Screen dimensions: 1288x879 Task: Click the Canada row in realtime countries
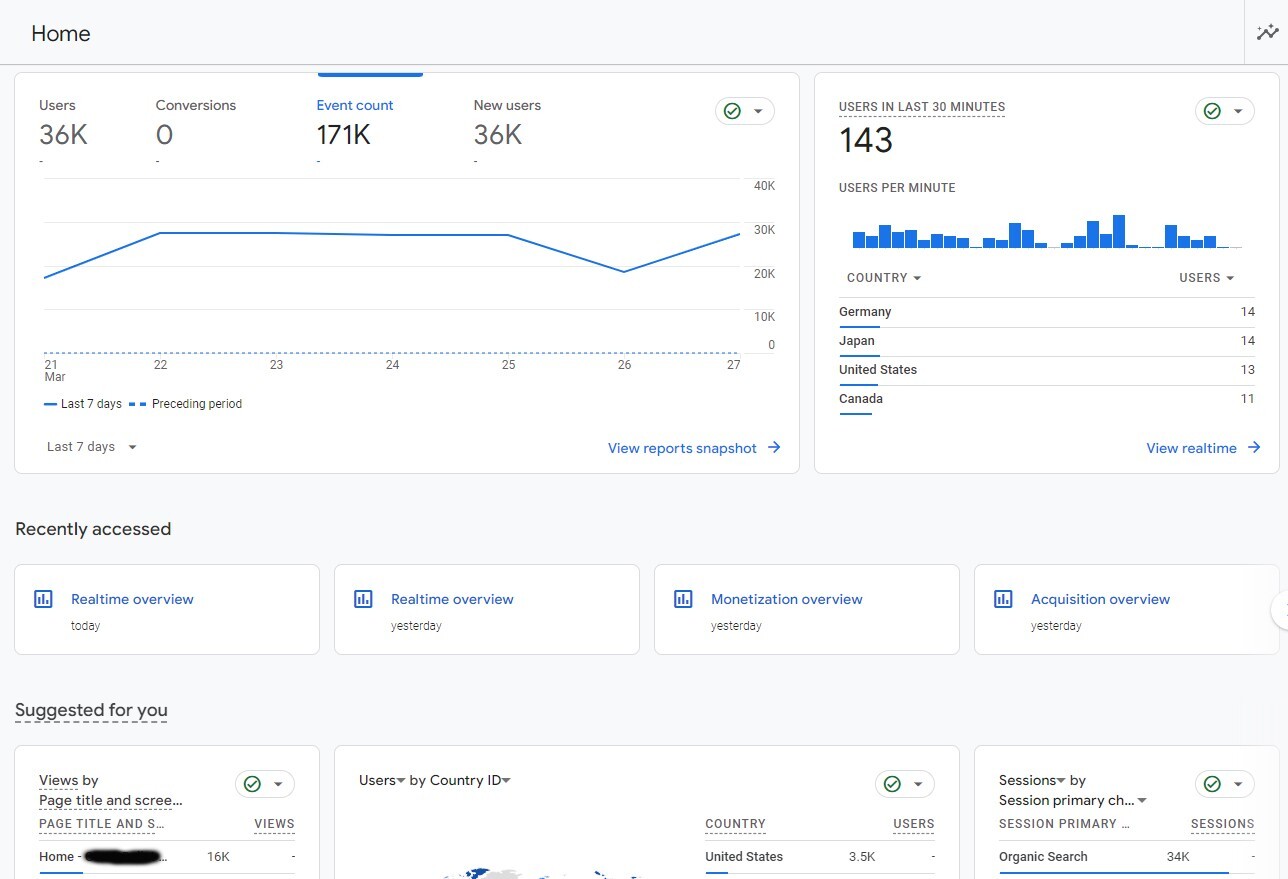pos(1047,399)
